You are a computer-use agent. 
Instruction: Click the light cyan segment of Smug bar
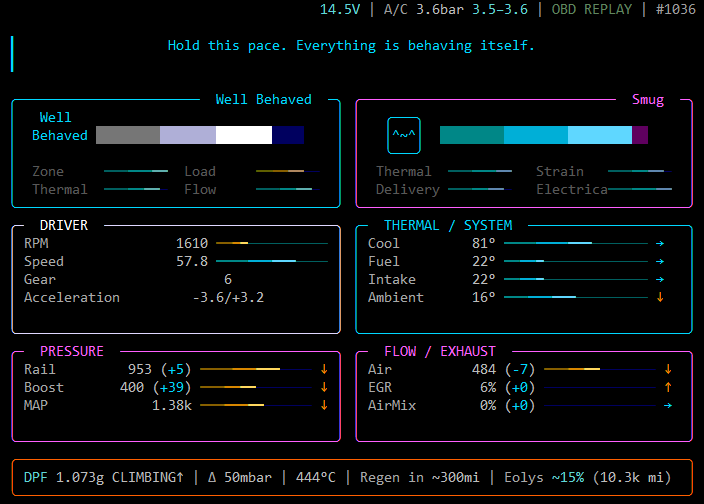coord(600,135)
